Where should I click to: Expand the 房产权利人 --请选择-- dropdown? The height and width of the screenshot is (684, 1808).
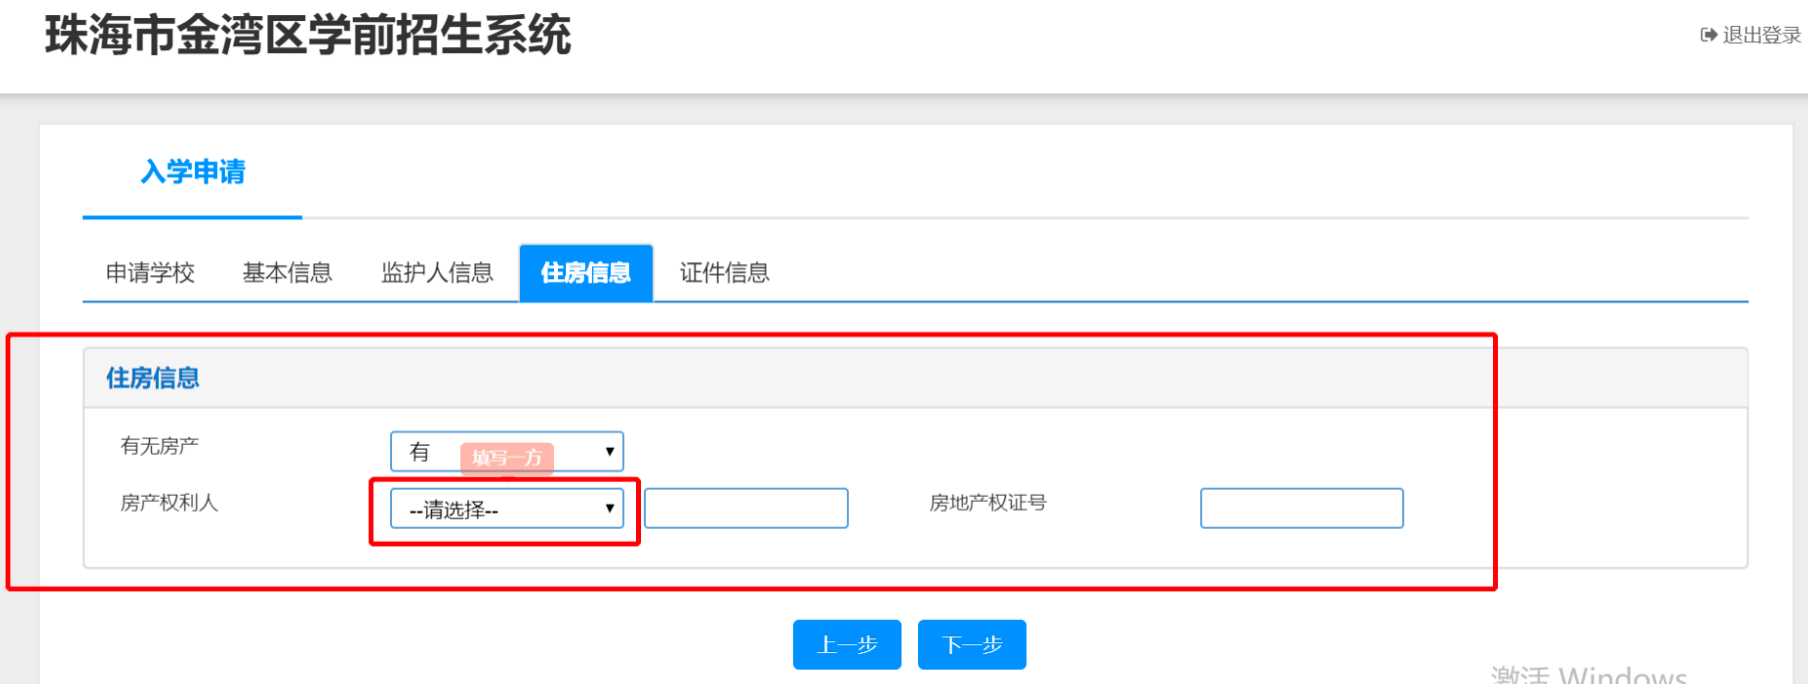tap(506, 509)
